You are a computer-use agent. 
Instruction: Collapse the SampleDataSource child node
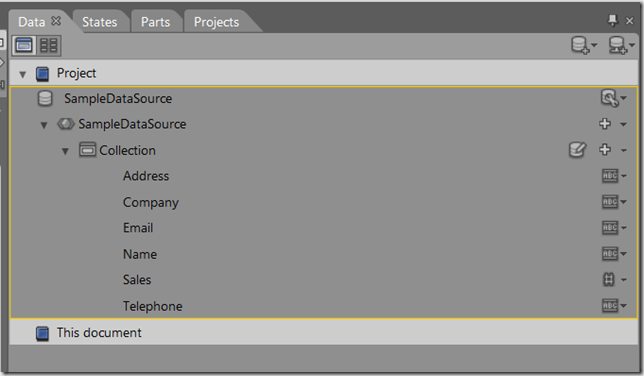pyautogui.click(x=44, y=125)
